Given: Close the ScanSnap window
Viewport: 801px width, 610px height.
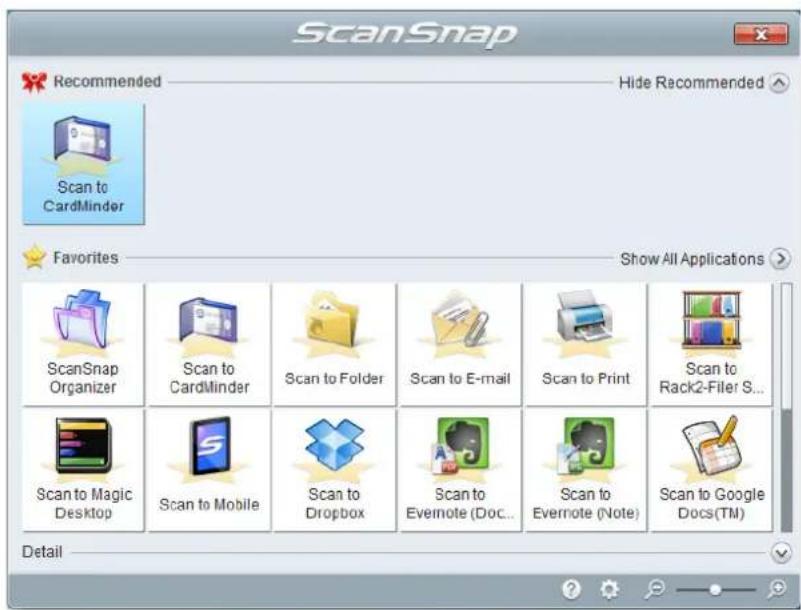Looking at the screenshot, I should (x=761, y=34).
